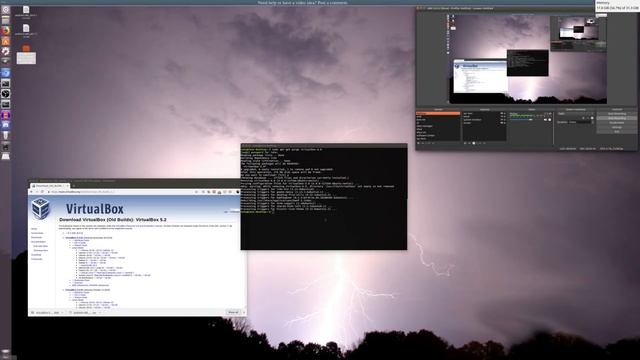Click Start Streaming in OBS
The image size is (640, 360).
coord(617,113)
